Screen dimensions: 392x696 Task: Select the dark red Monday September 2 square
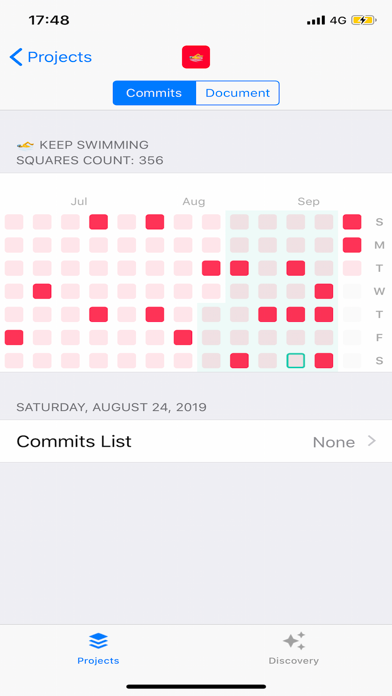click(x=352, y=245)
